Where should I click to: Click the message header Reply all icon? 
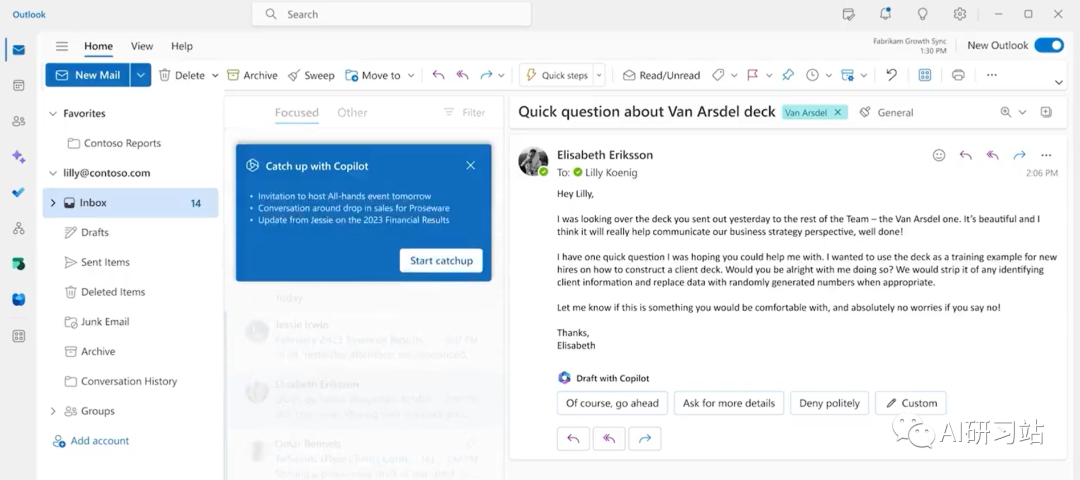coord(993,155)
